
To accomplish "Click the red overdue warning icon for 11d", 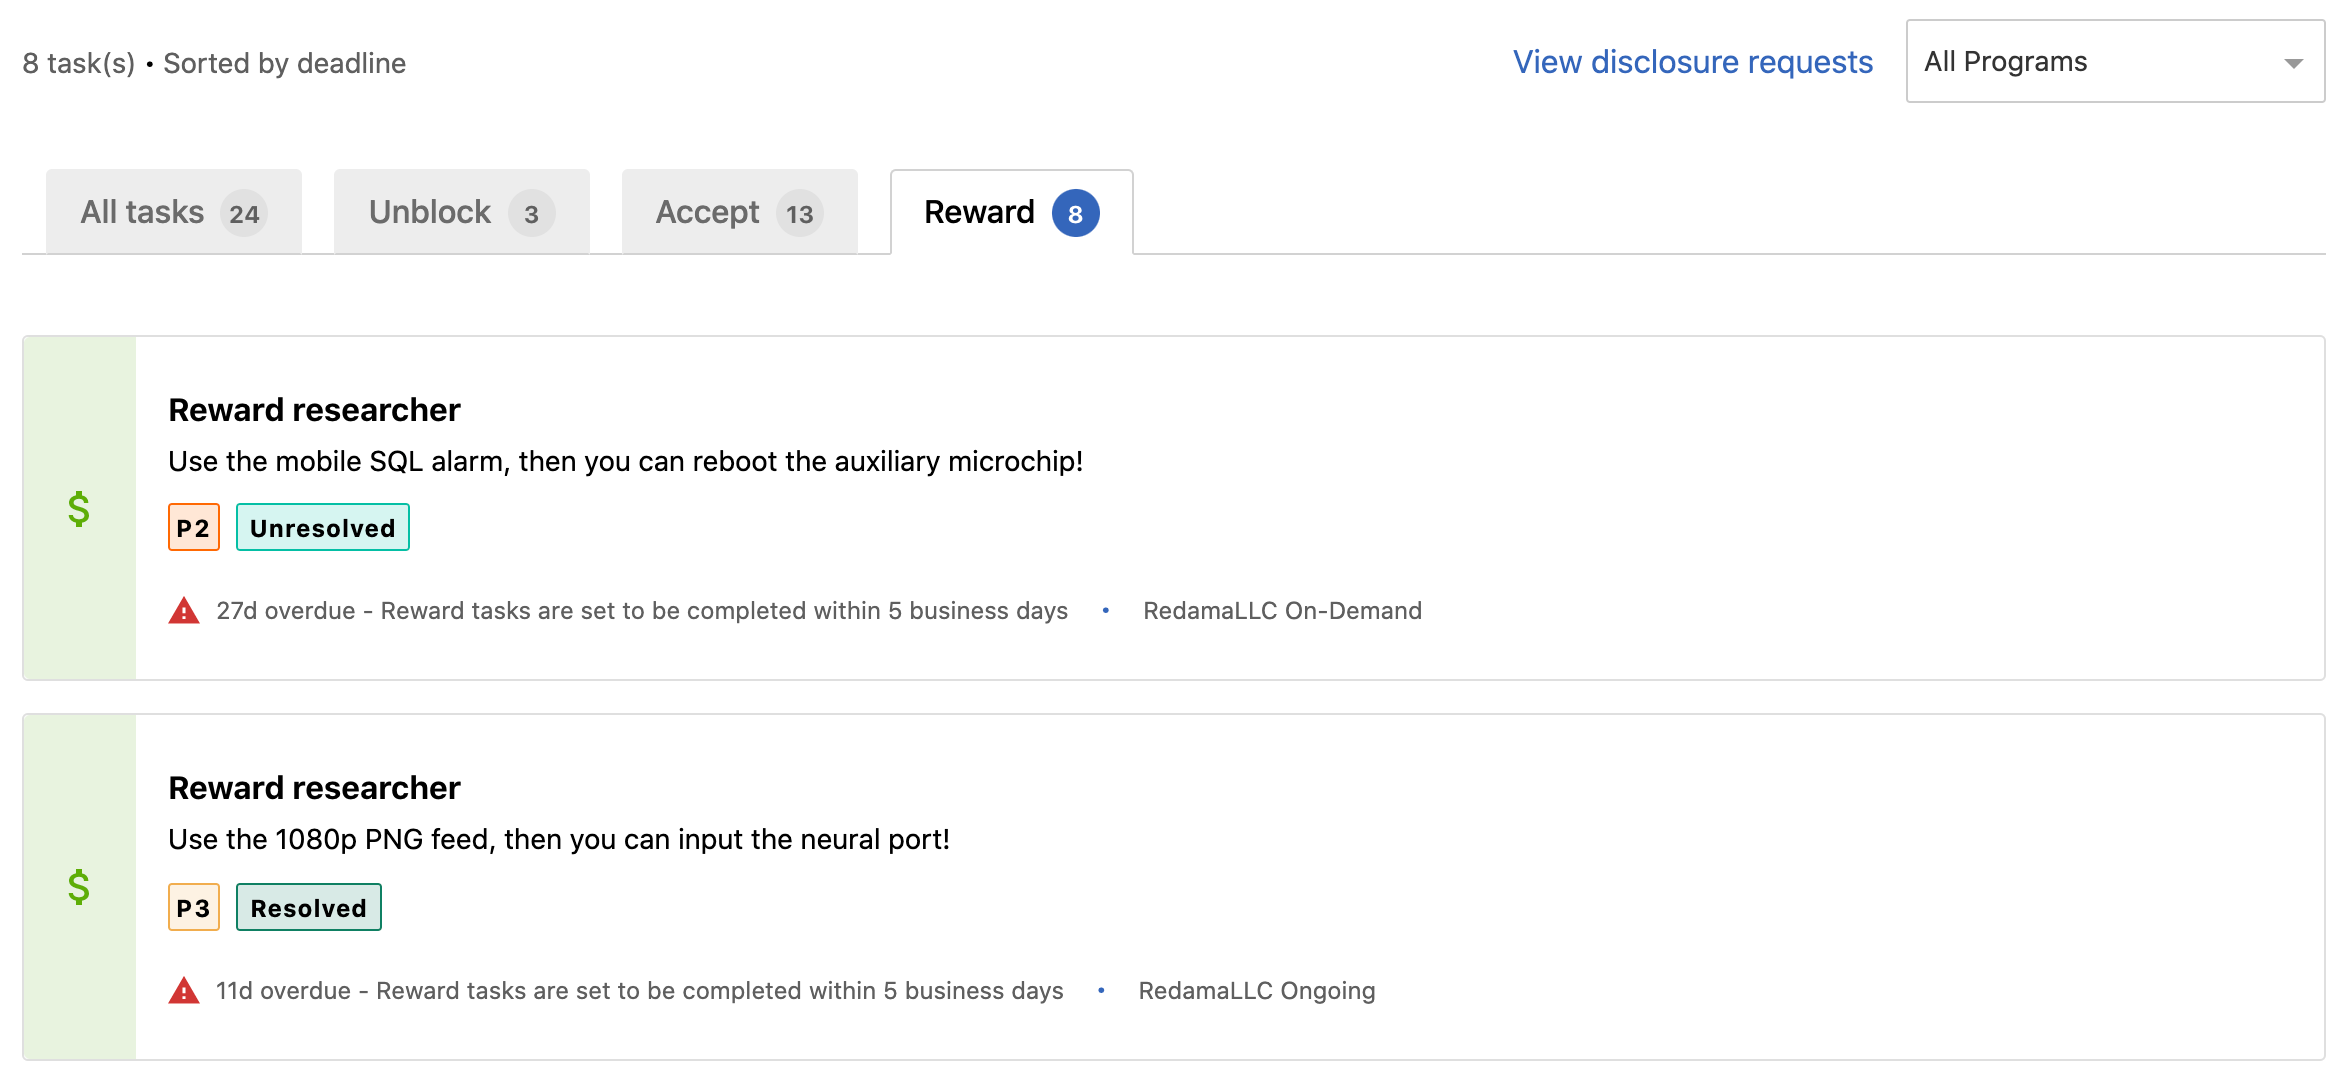I will point(184,991).
